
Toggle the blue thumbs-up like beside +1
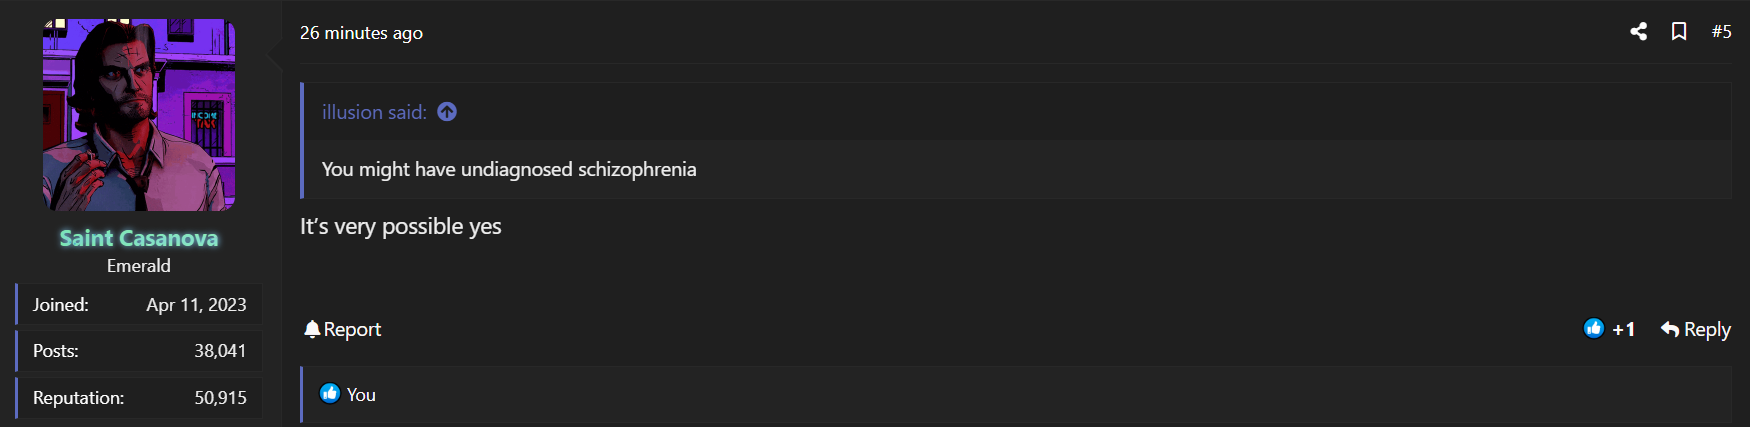tap(1594, 328)
